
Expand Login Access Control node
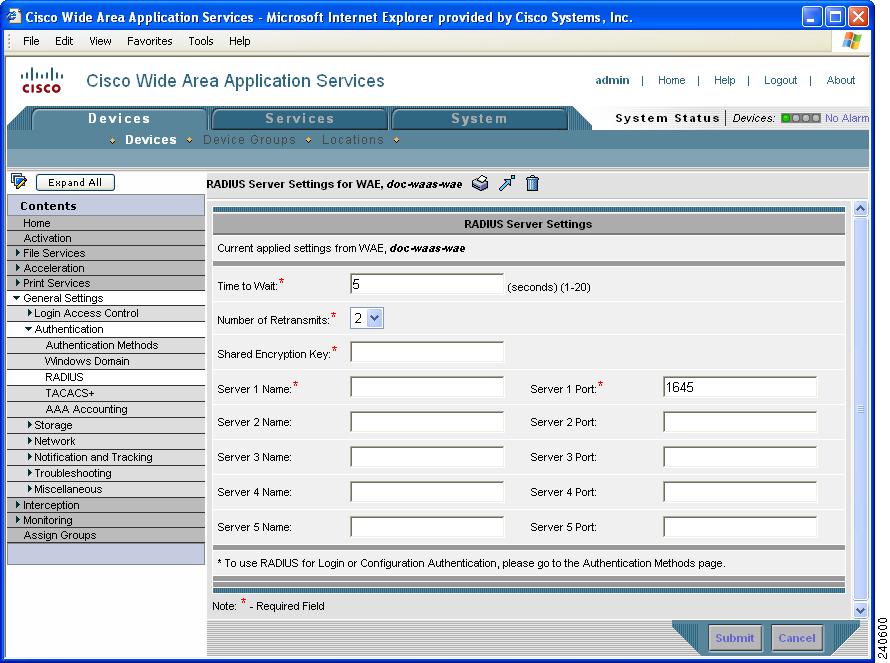tap(30, 313)
